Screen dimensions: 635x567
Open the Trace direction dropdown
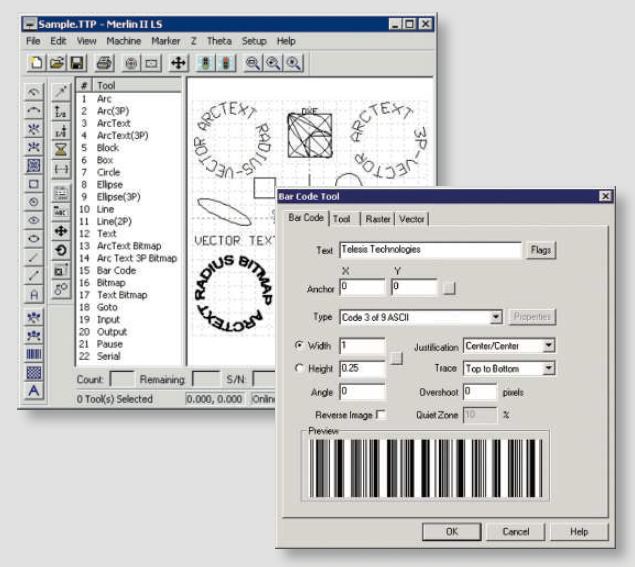[x=548, y=368]
